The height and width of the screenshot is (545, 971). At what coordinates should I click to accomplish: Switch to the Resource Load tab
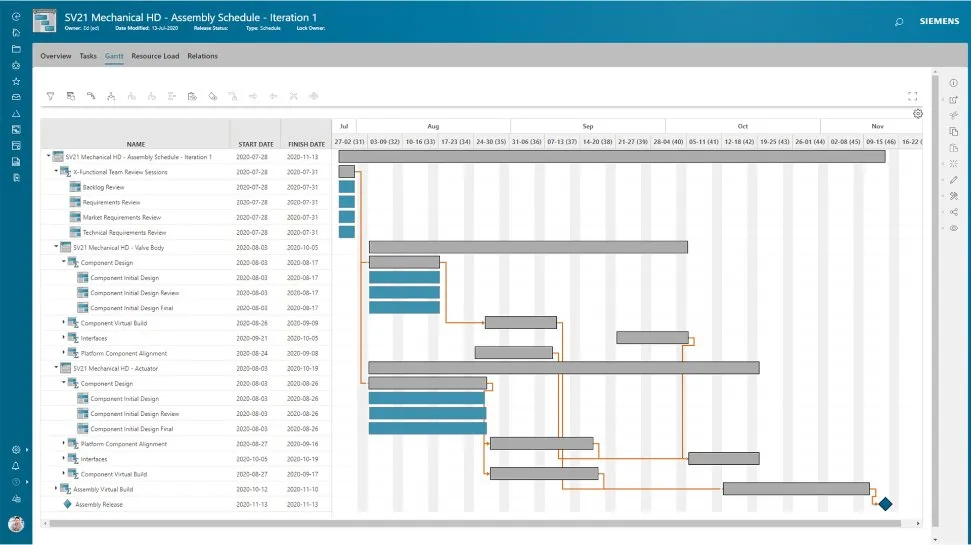point(155,56)
